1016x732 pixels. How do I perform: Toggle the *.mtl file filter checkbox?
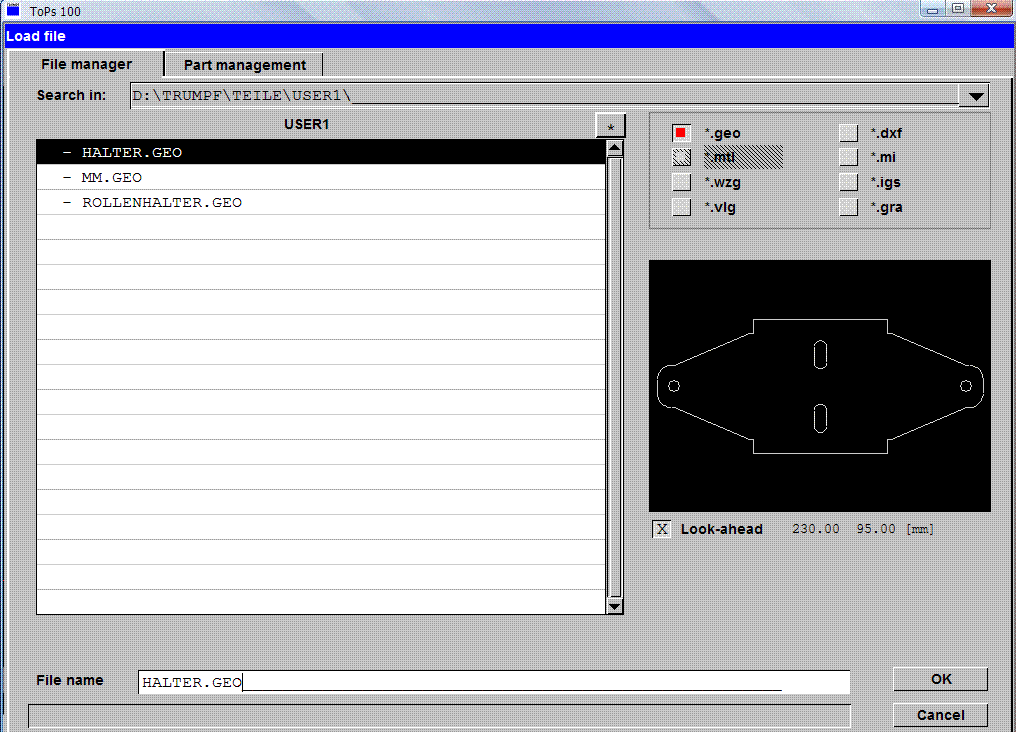coord(681,157)
